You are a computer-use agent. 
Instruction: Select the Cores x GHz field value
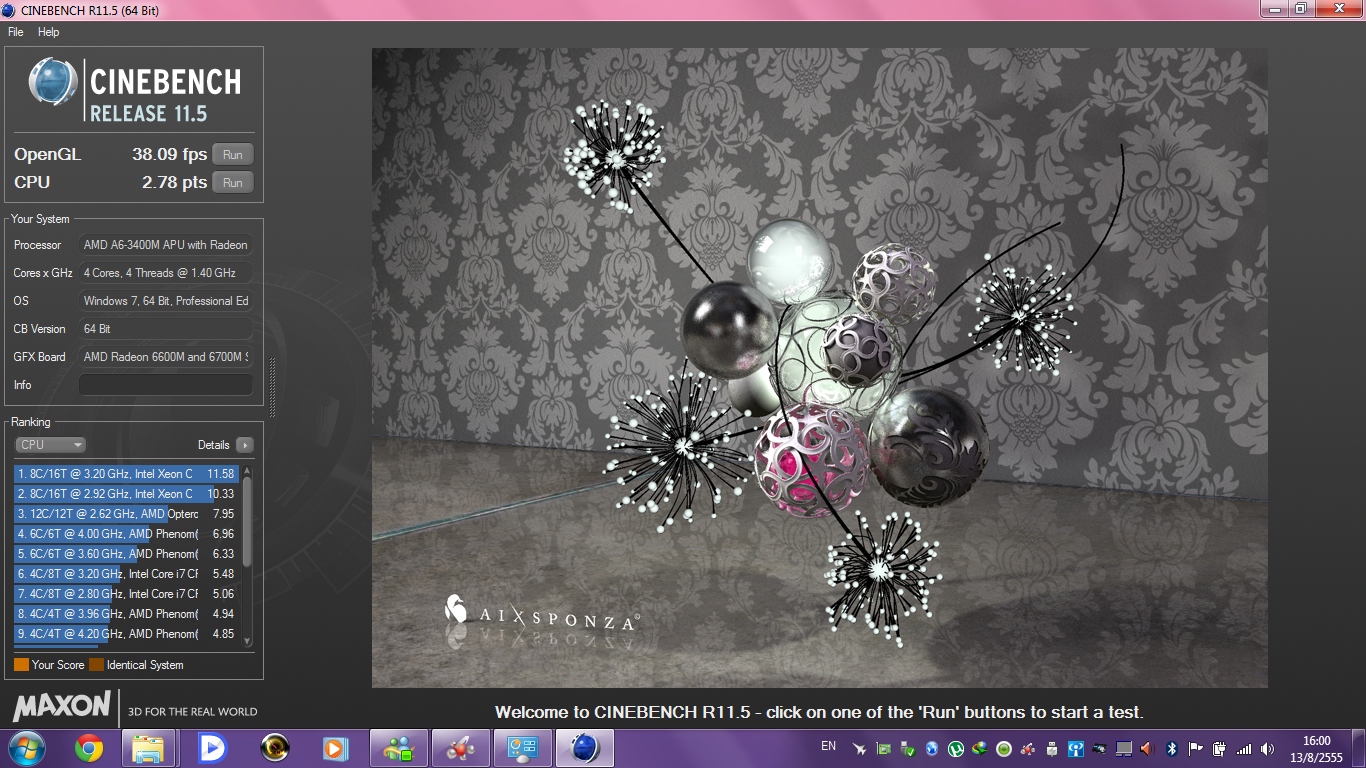click(166, 273)
